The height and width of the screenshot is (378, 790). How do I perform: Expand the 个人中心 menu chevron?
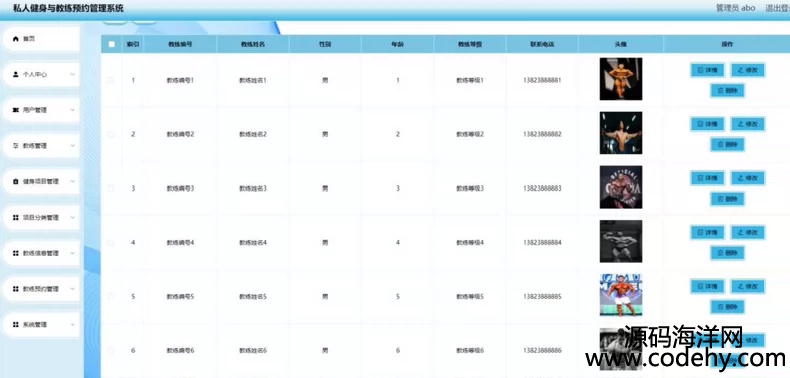click(73, 75)
